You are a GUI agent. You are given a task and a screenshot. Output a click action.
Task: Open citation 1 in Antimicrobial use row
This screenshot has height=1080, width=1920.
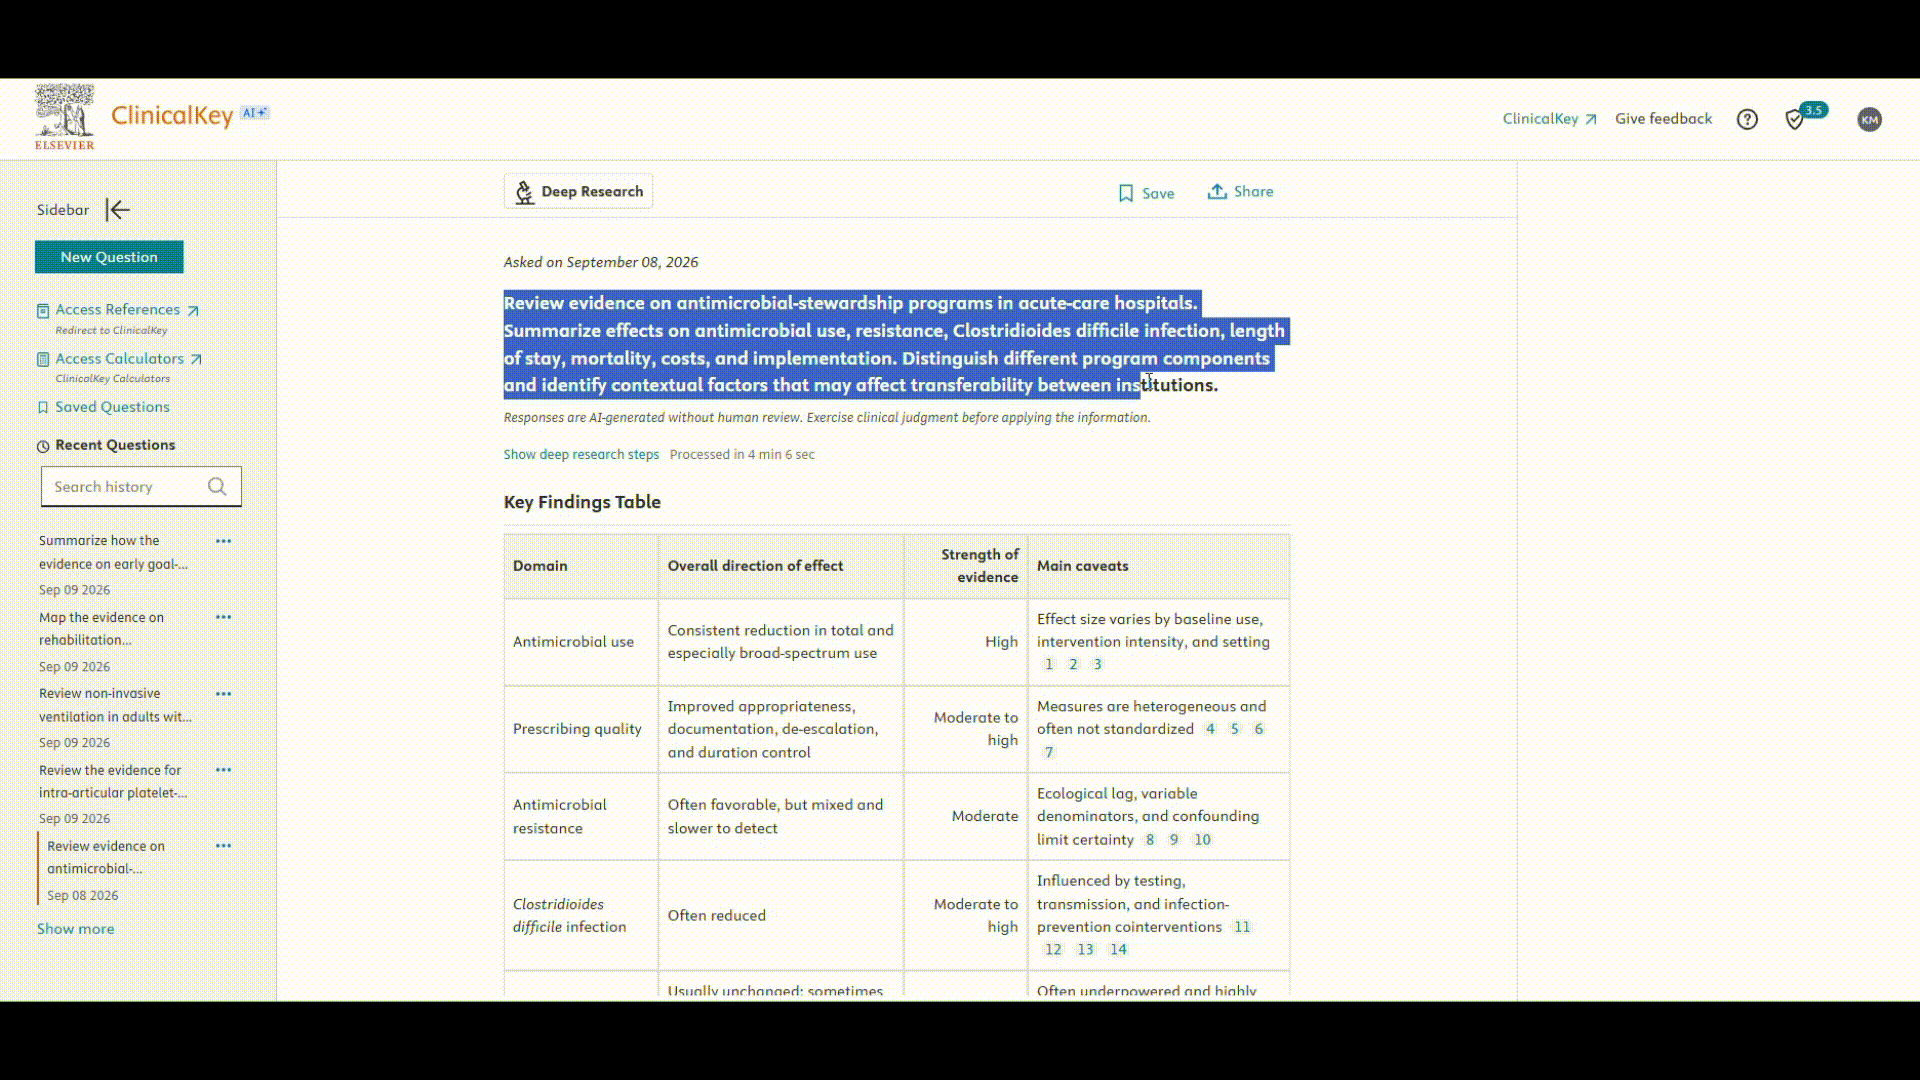[x=1049, y=665]
